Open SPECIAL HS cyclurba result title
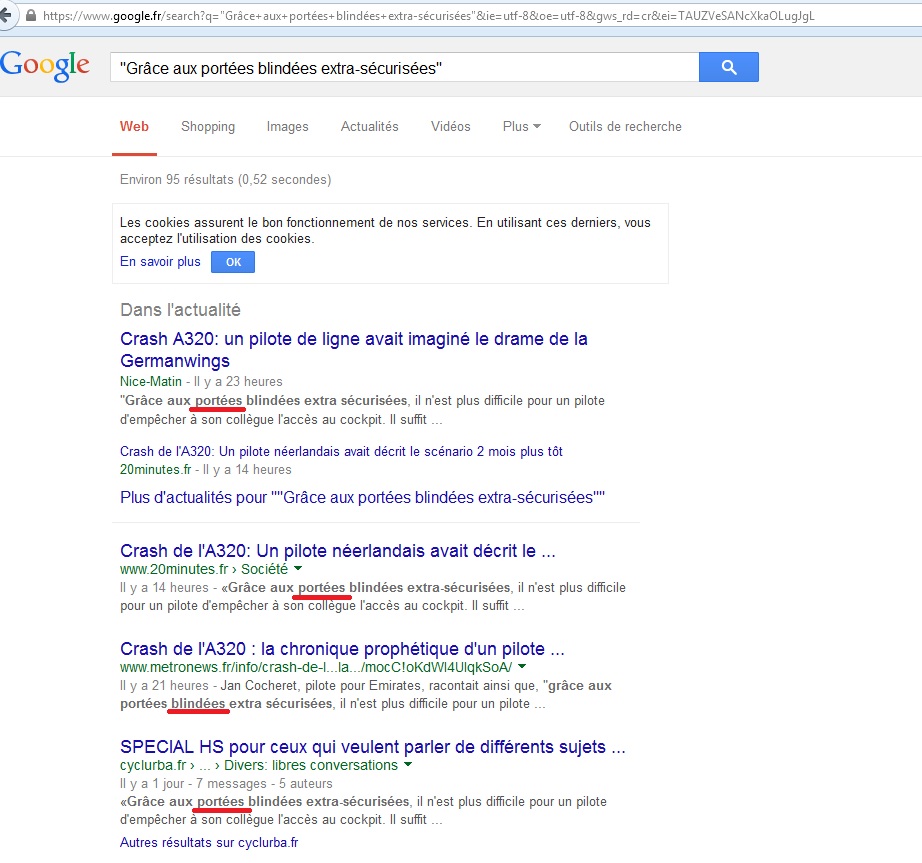Viewport: 922px width, 863px height. (372, 747)
